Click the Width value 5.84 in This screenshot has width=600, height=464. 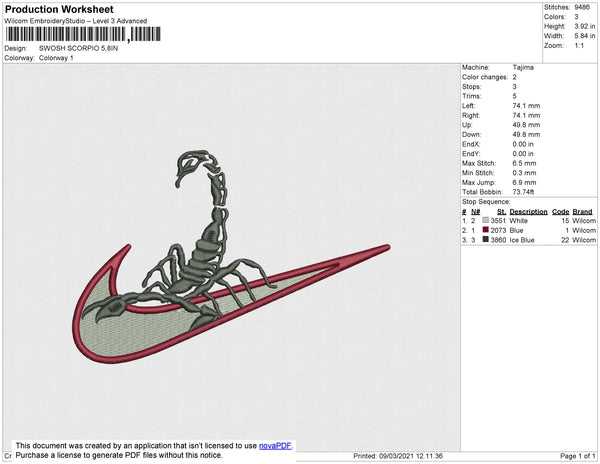click(x=584, y=36)
